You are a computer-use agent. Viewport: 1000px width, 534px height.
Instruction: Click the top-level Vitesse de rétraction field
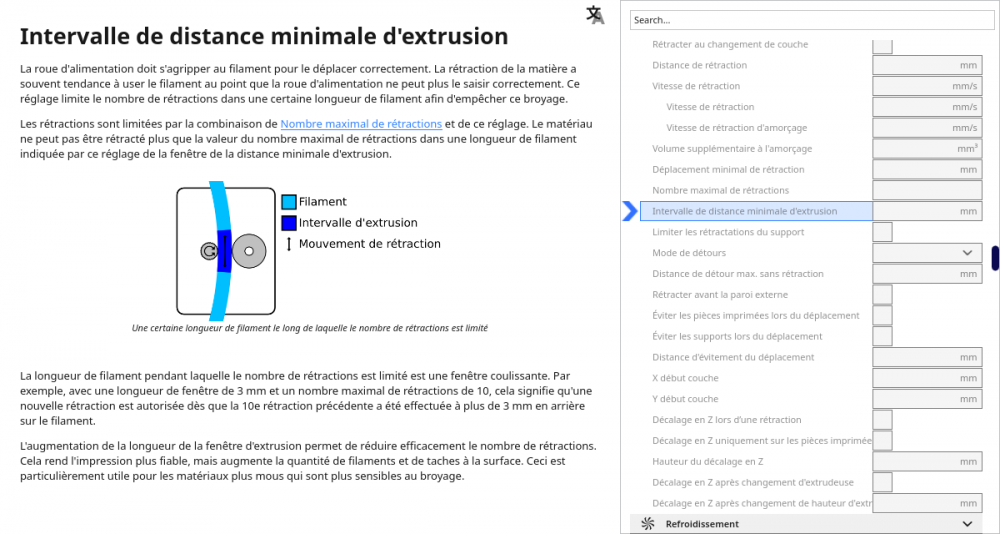927,86
